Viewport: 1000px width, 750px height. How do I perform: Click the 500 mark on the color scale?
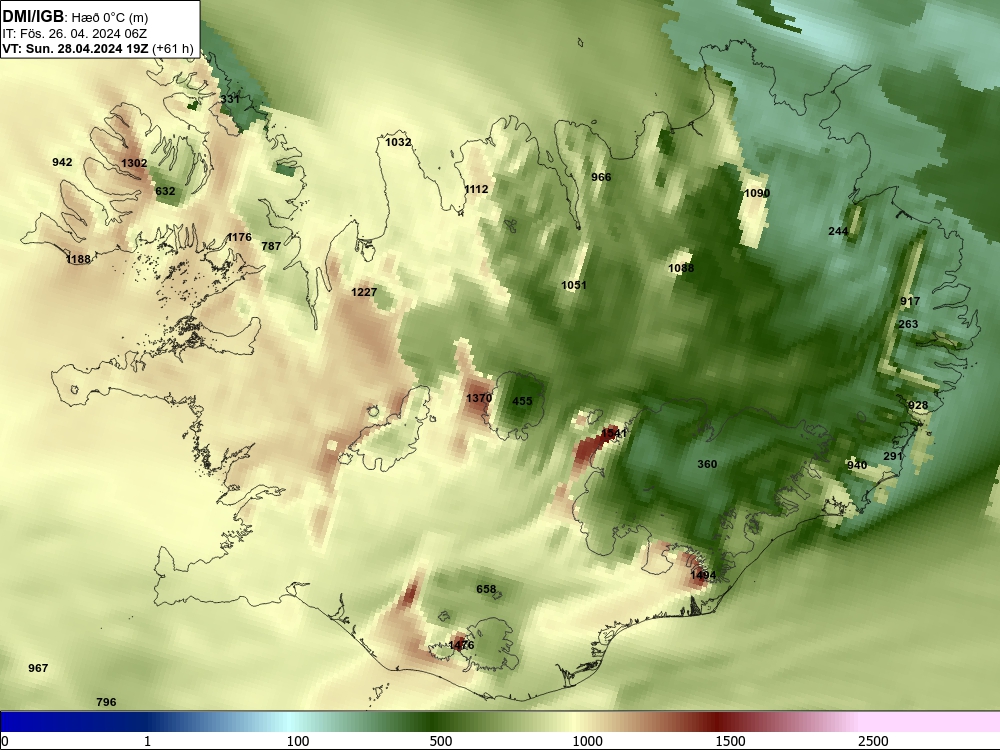tap(441, 741)
